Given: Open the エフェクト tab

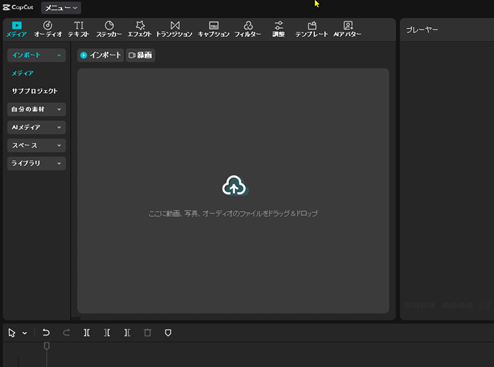Looking at the screenshot, I should tap(140, 29).
